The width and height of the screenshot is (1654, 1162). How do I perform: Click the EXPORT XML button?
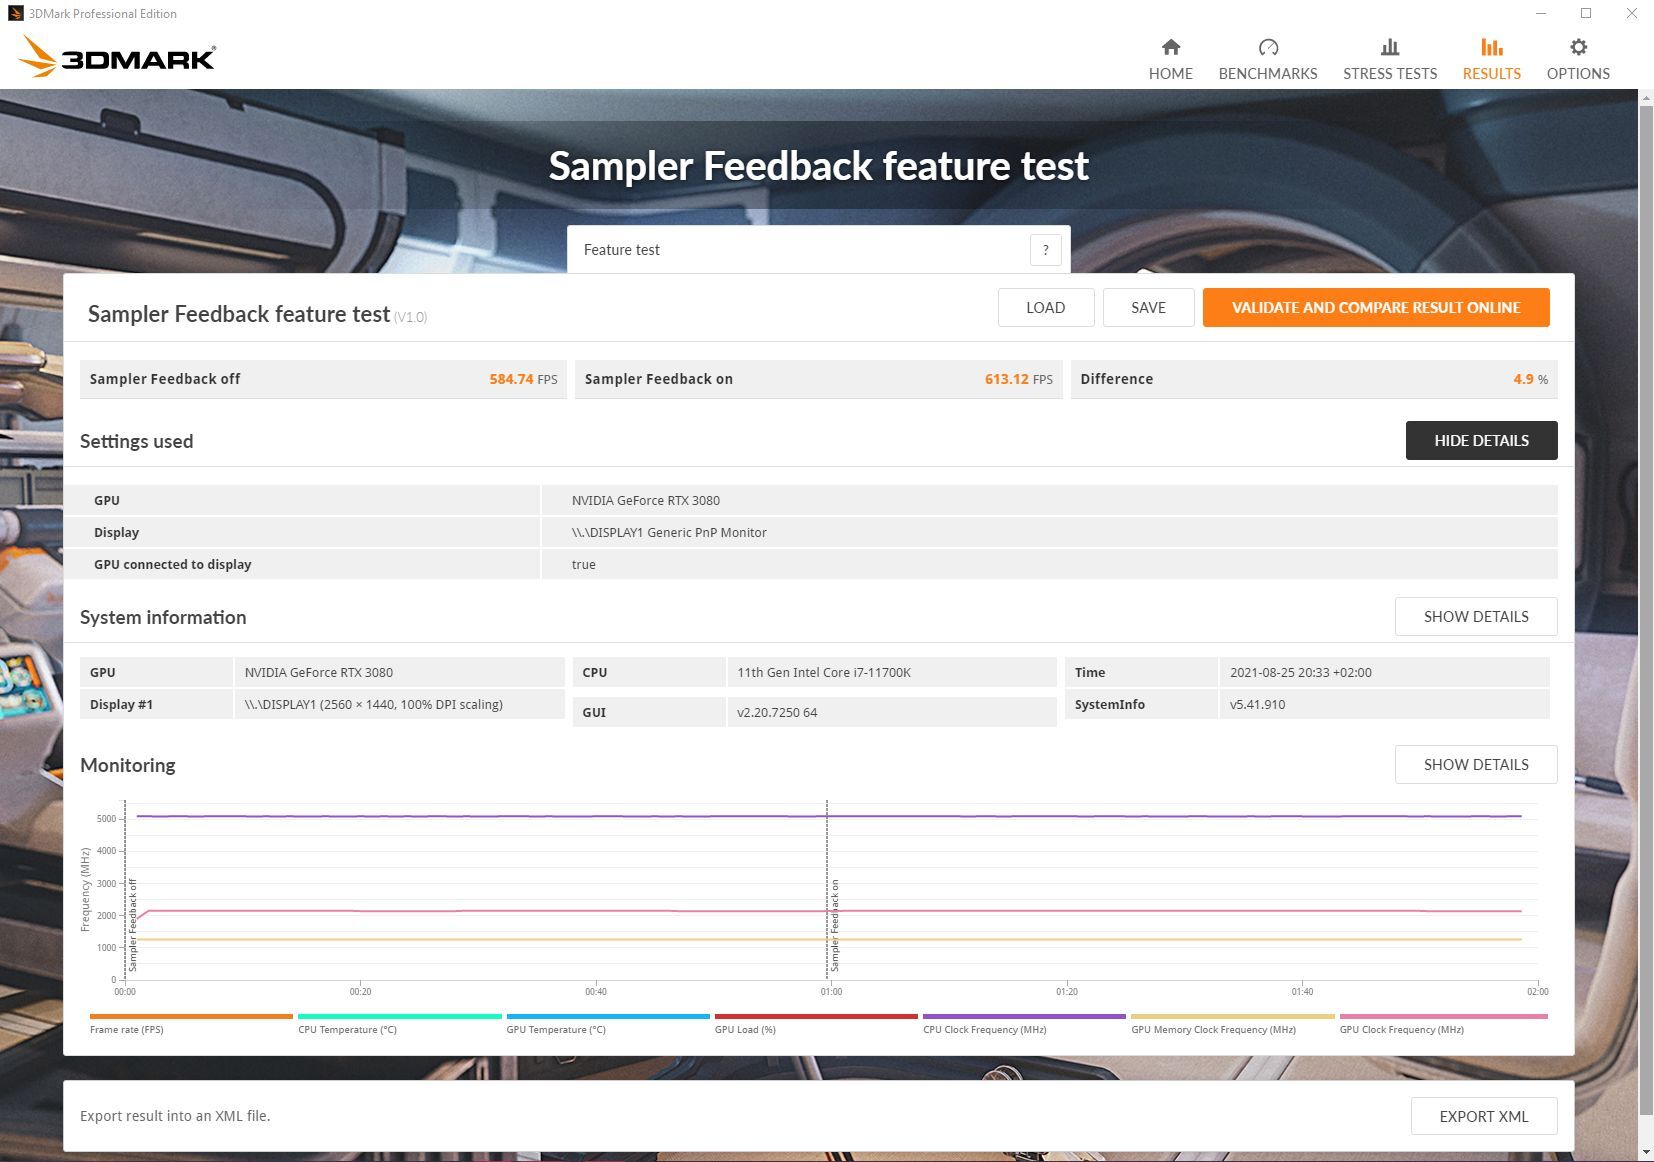pyautogui.click(x=1484, y=1116)
